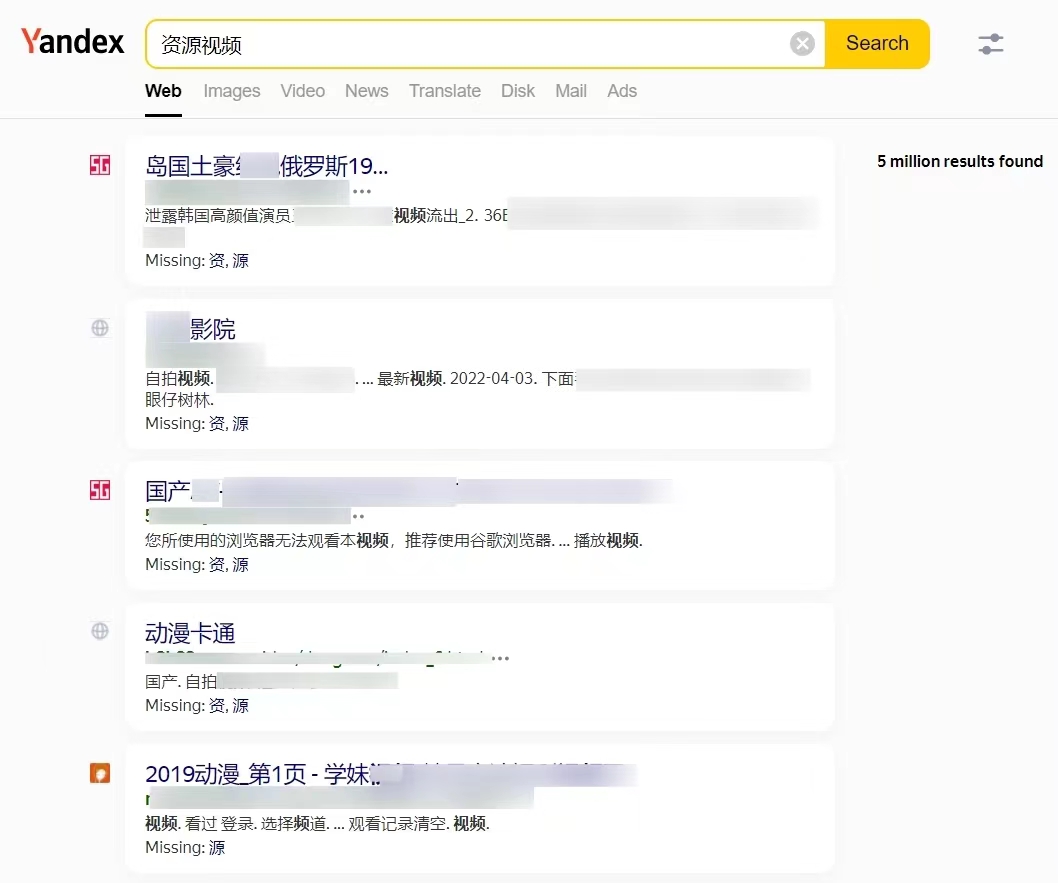The image size is (1058, 883).
Task: Open the News tab
Action: click(366, 91)
